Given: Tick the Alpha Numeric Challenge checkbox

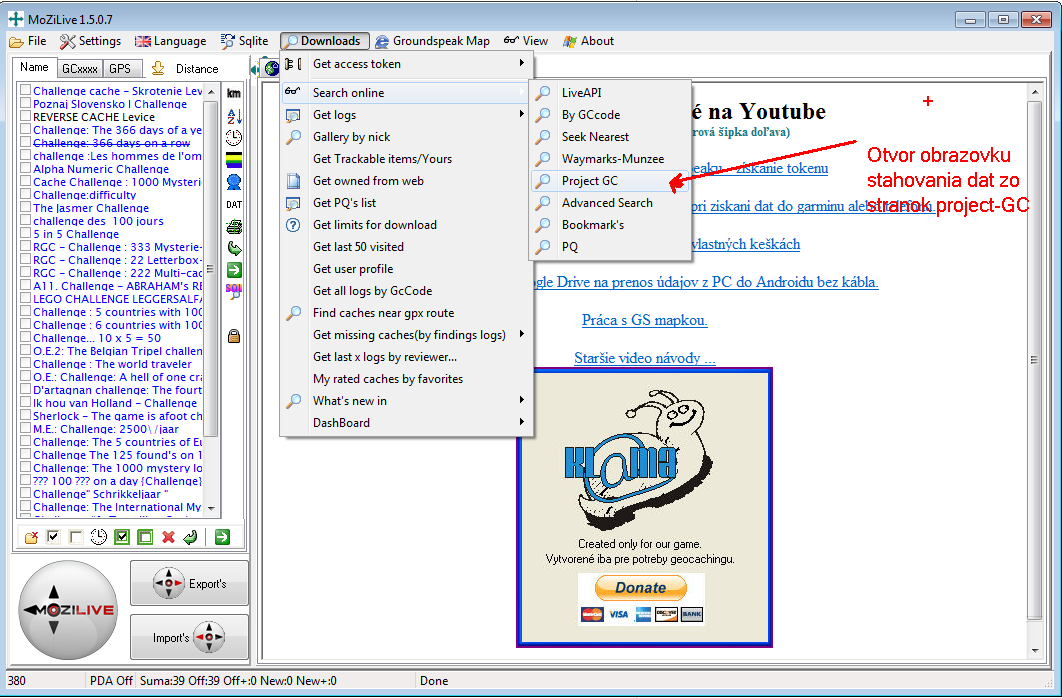Looking at the screenshot, I should click(25, 169).
